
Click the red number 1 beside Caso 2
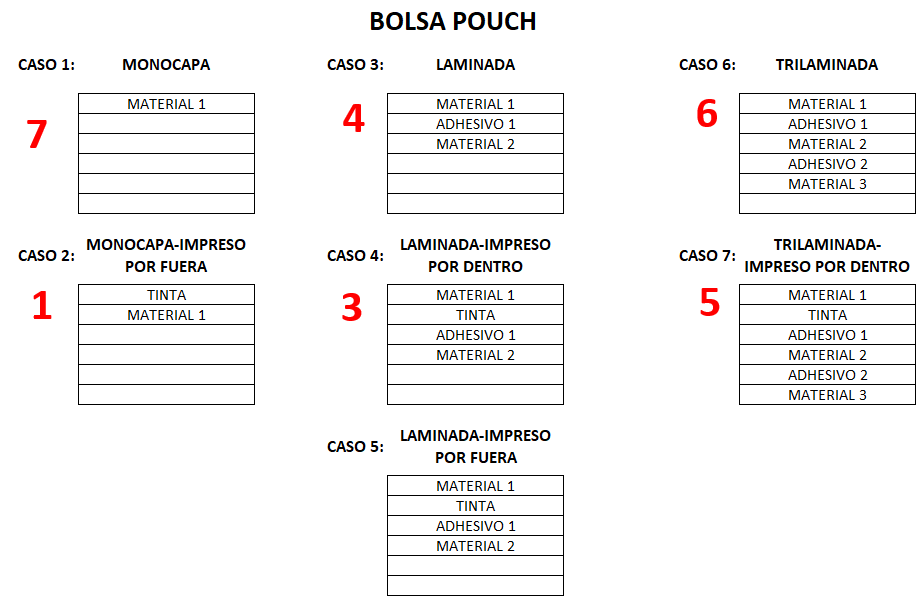coord(42,305)
